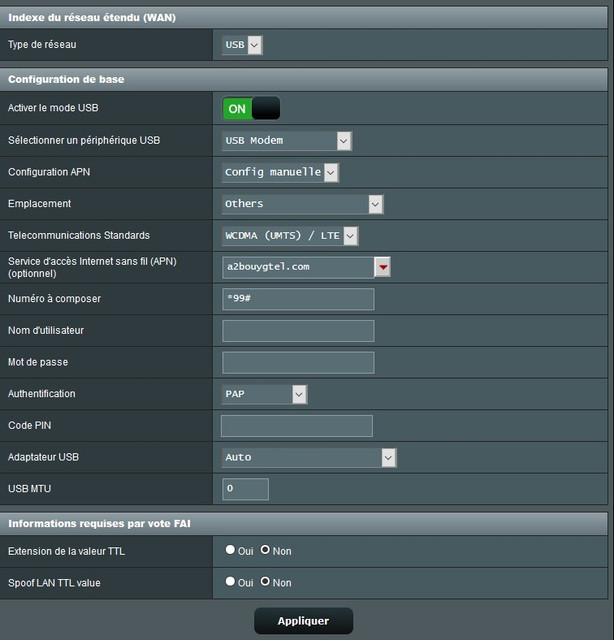The width and height of the screenshot is (614, 640).
Task: Click the APN field containing a2bouygtel.com
Action: 297,267
